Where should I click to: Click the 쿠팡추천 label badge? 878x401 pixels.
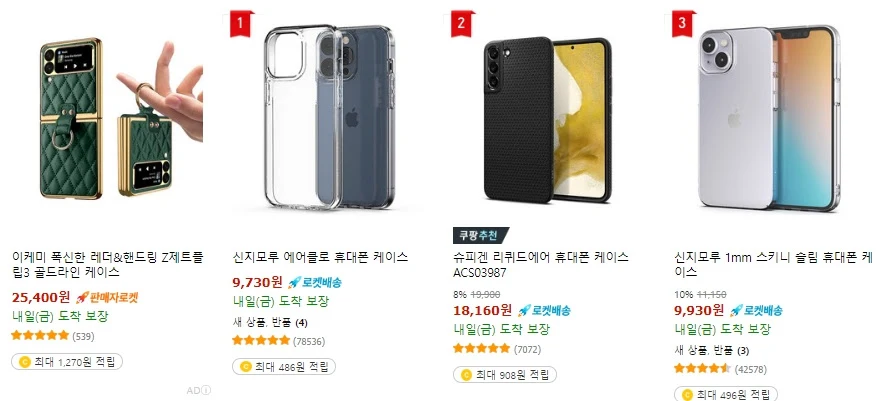click(480, 235)
